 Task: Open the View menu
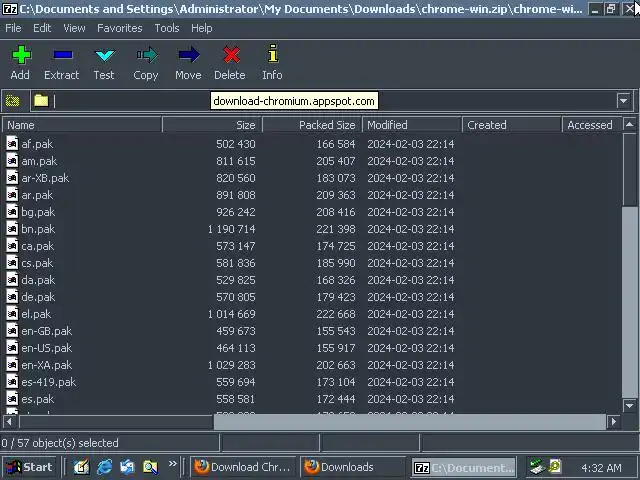pyautogui.click(x=74, y=28)
